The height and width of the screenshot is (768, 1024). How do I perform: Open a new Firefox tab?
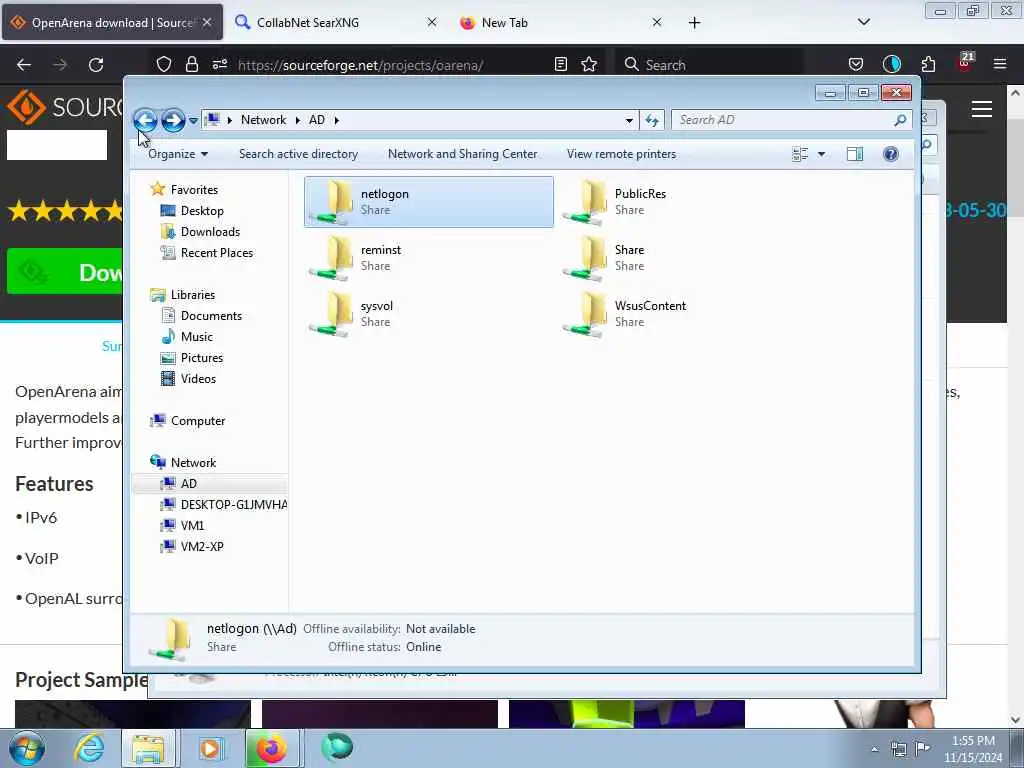(x=694, y=23)
